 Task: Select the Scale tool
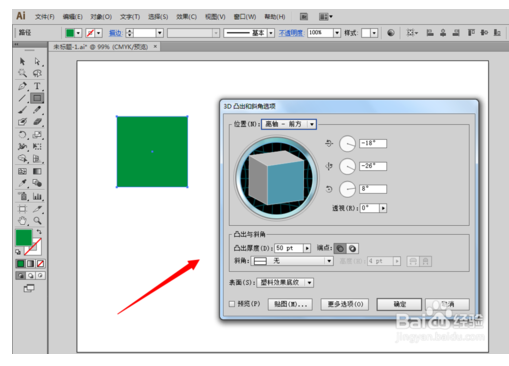point(37,135)
